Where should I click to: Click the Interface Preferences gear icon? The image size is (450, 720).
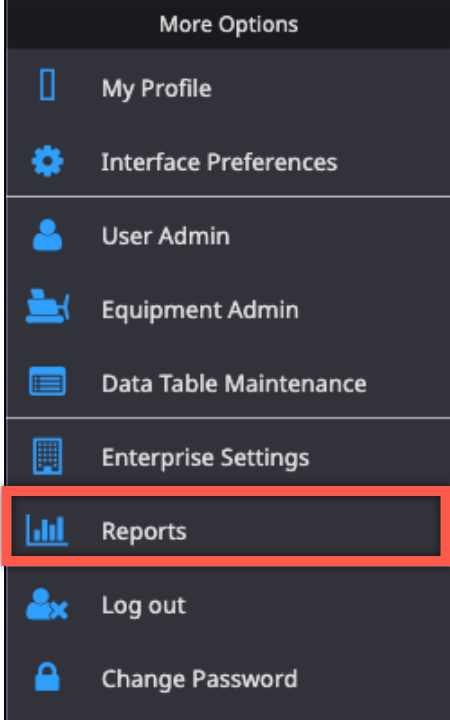pos(47,161)
